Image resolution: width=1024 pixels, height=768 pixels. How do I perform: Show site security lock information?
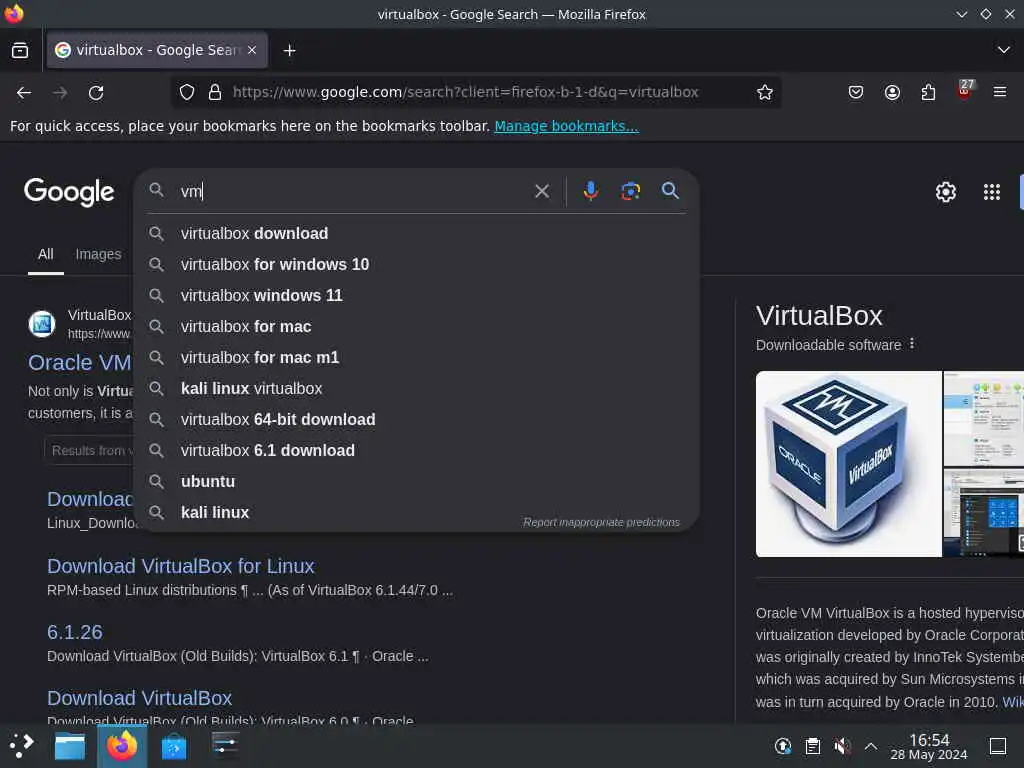tap(215, 92)
